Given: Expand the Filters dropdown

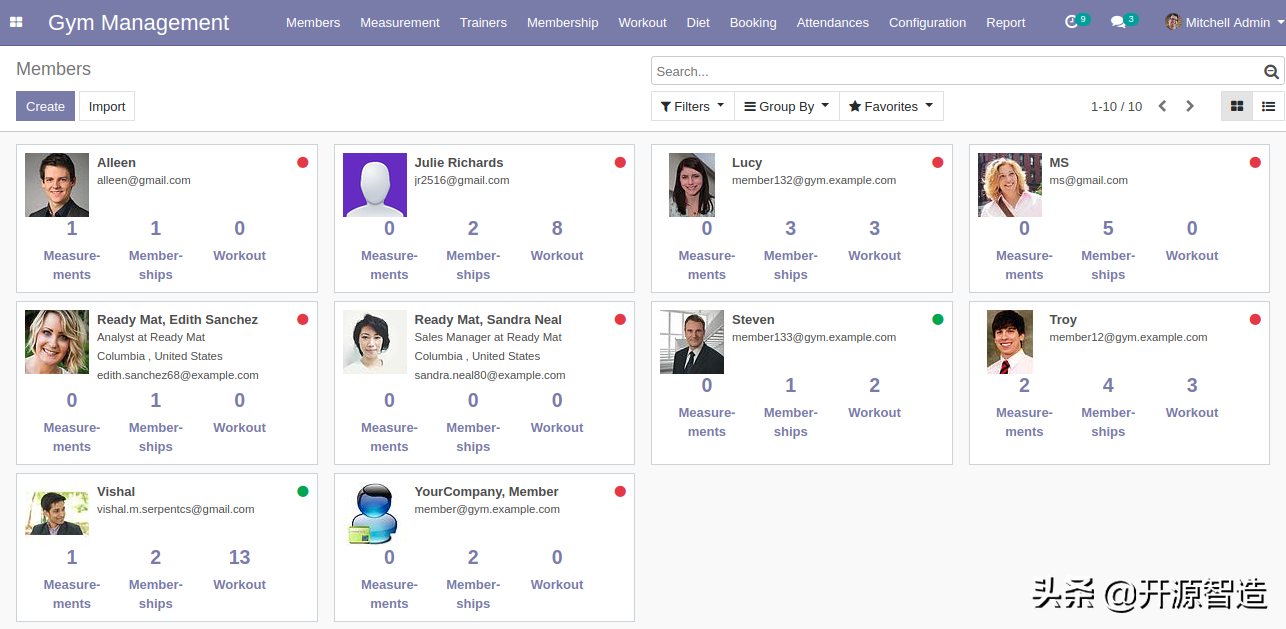Looking at the screenshot, I should click(x=692, y=106).
